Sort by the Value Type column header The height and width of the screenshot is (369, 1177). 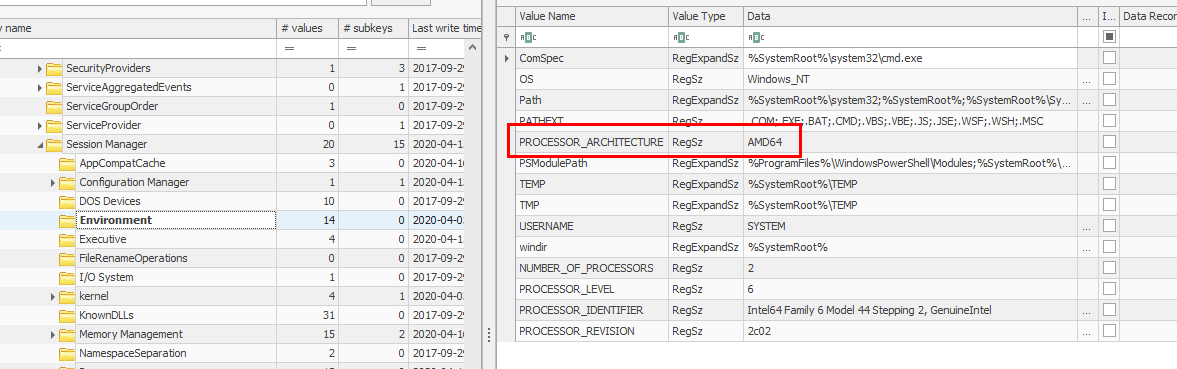tap(706, 16)
